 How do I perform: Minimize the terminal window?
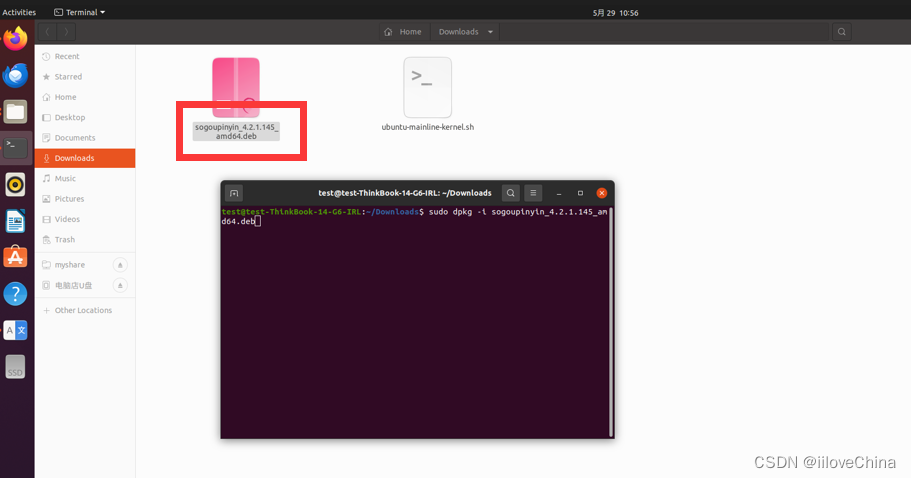pos(558,193)
